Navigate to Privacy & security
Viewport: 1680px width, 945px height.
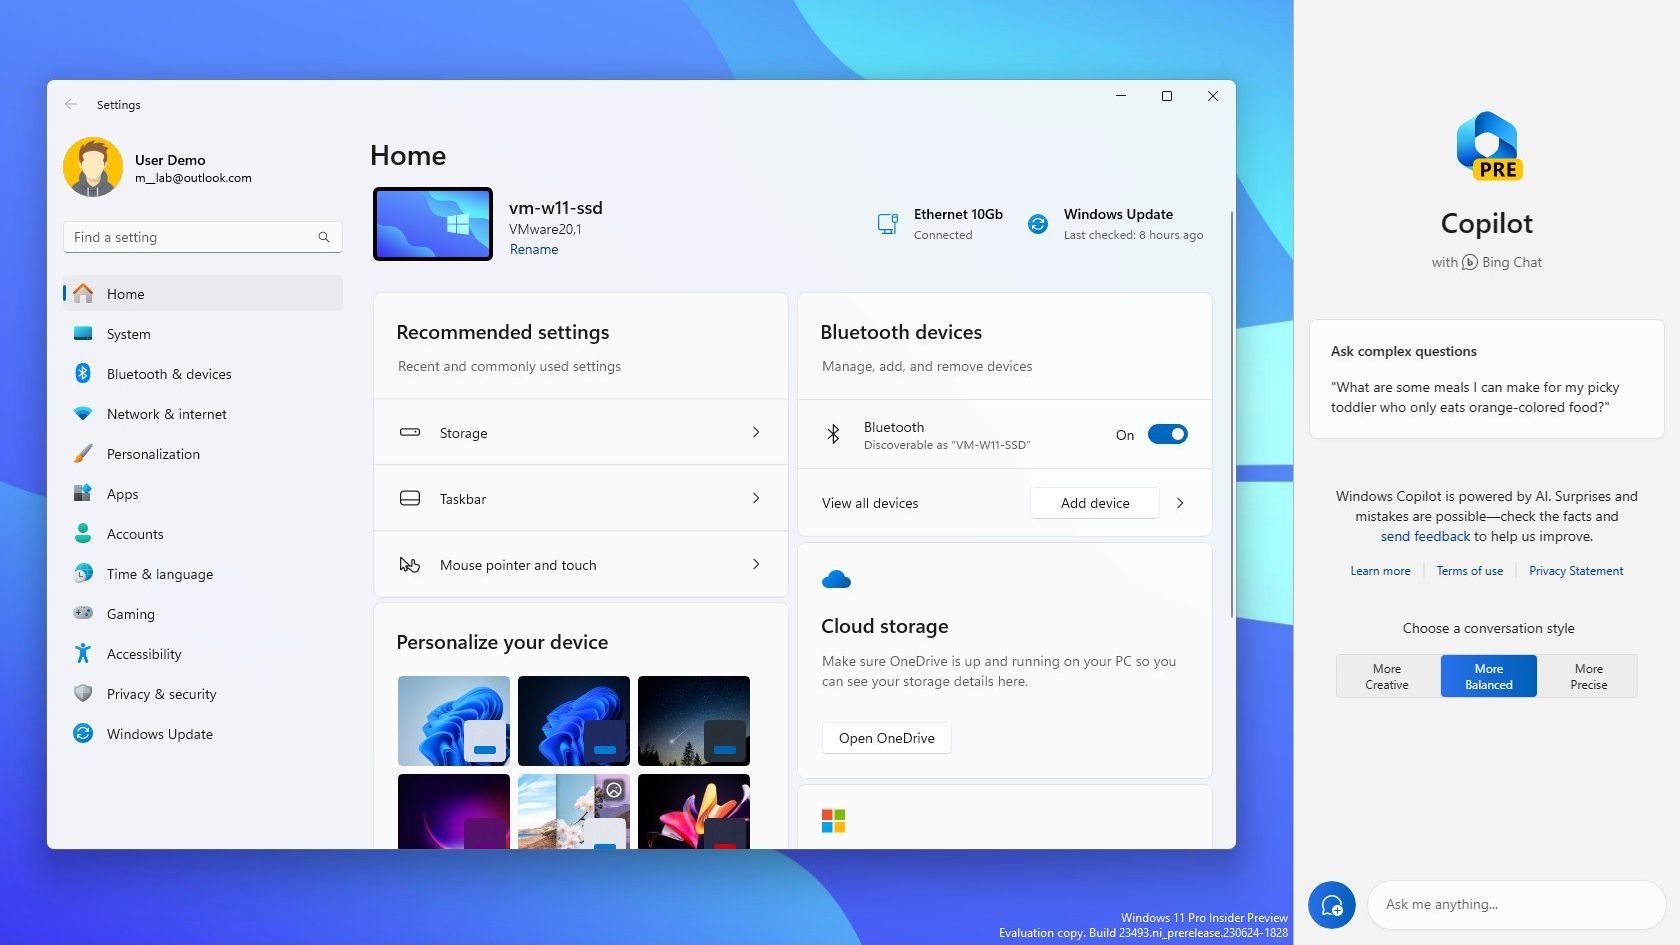tap(203, 693)
